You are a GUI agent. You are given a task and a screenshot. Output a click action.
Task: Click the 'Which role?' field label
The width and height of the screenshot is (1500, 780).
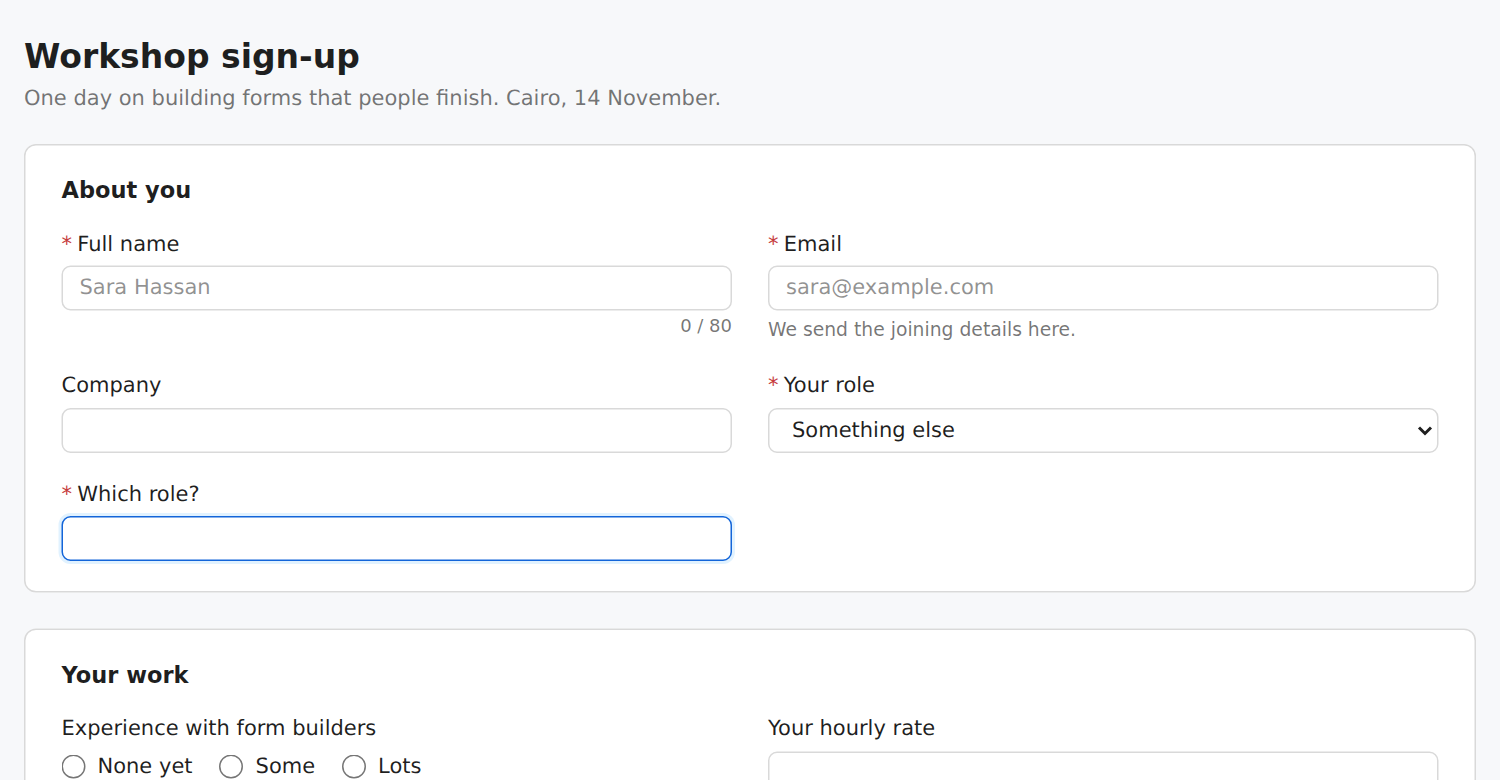[x=138, y=494]
